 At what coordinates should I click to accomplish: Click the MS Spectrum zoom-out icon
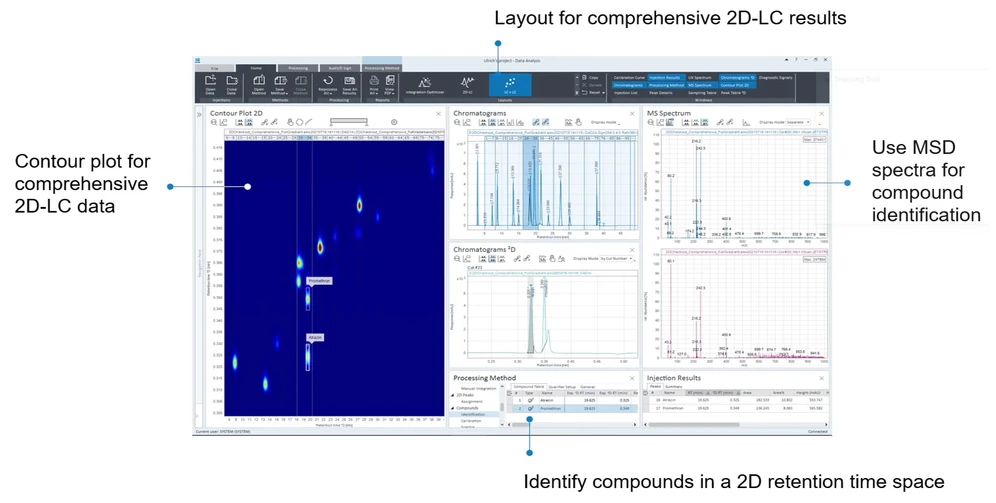651,122
